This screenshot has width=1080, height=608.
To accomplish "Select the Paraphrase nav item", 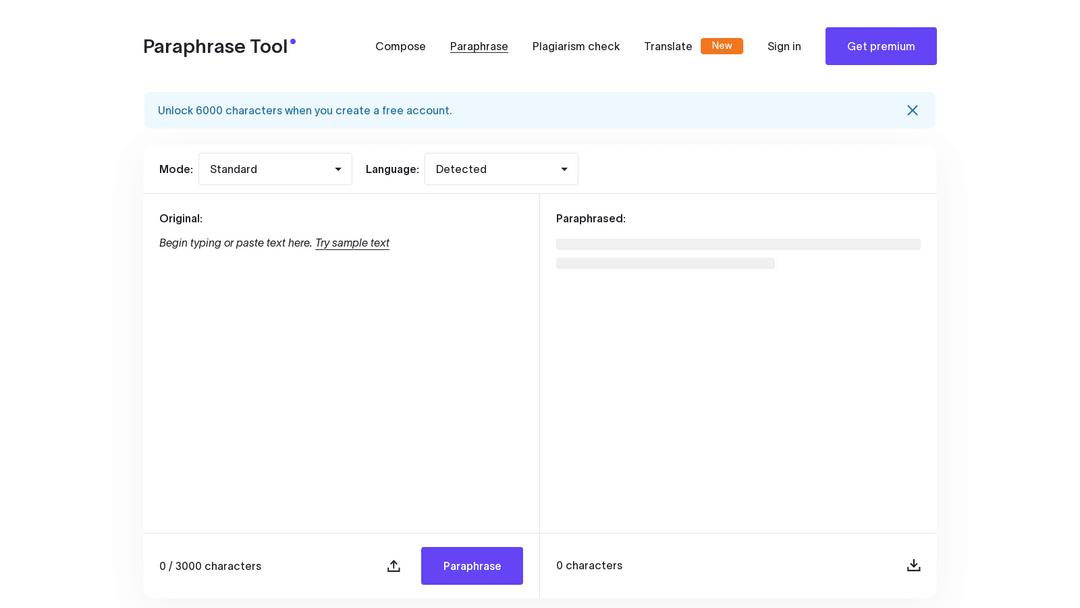I will (479, 46).
